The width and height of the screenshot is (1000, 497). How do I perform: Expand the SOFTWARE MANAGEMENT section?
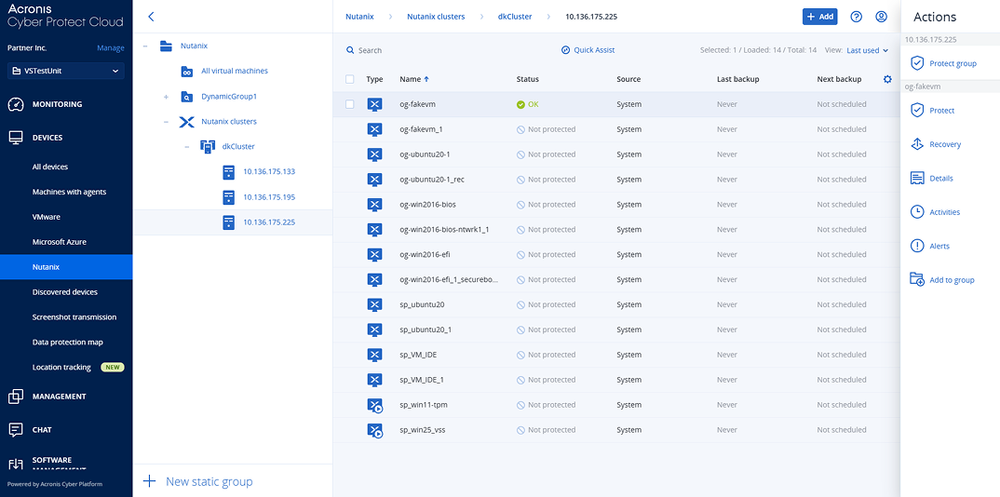(x=52, y=463)
